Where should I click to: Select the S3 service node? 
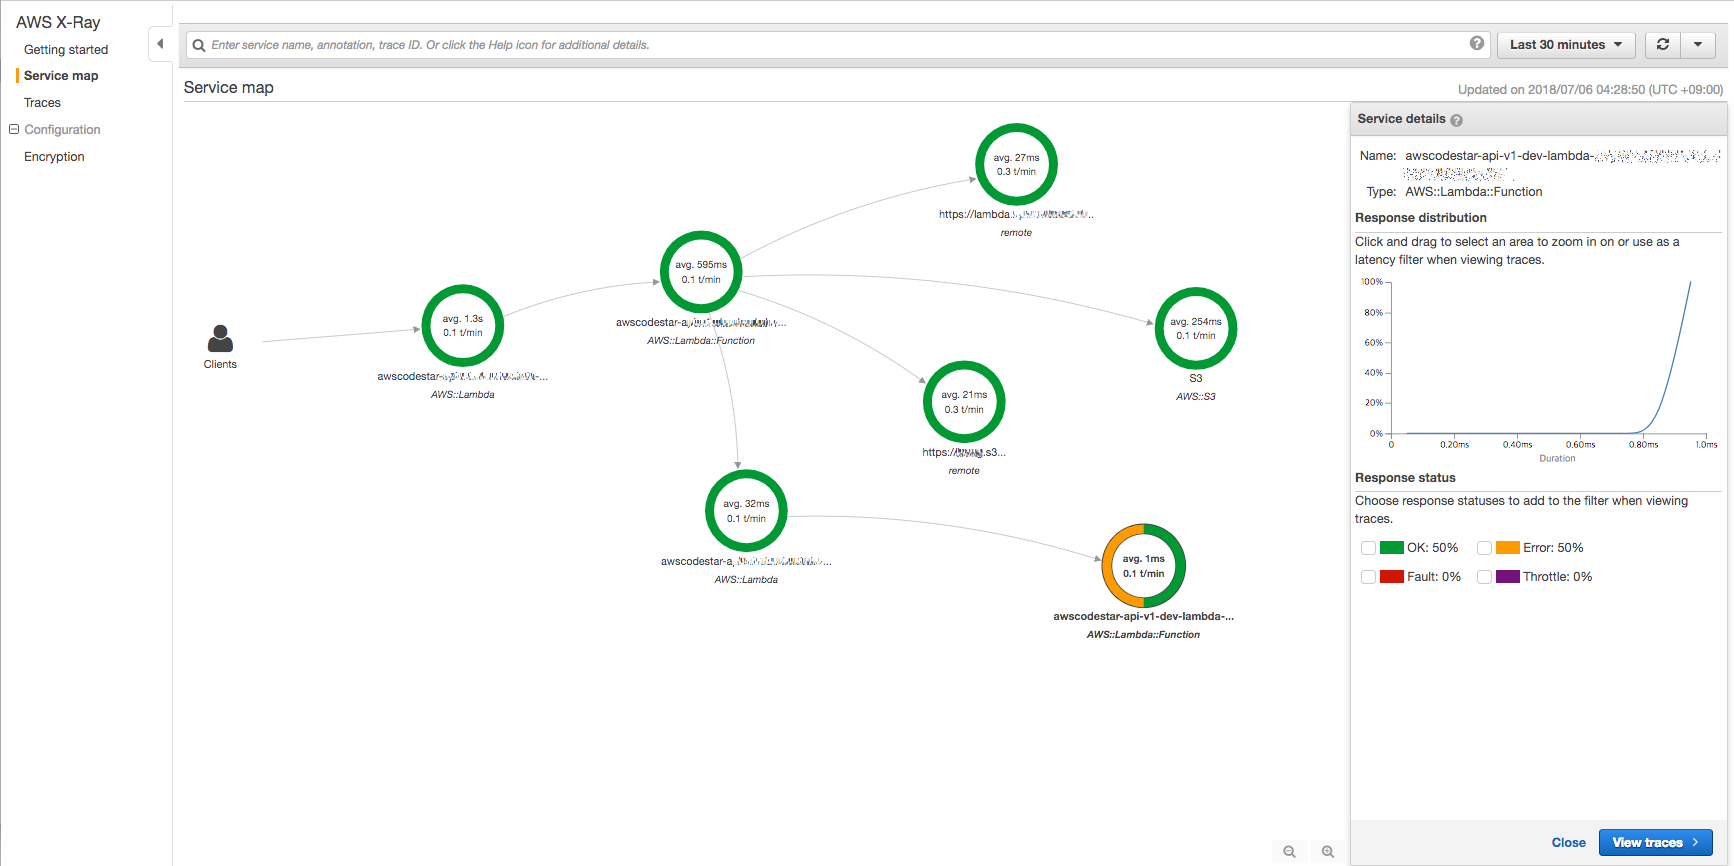click(1195, 328)
